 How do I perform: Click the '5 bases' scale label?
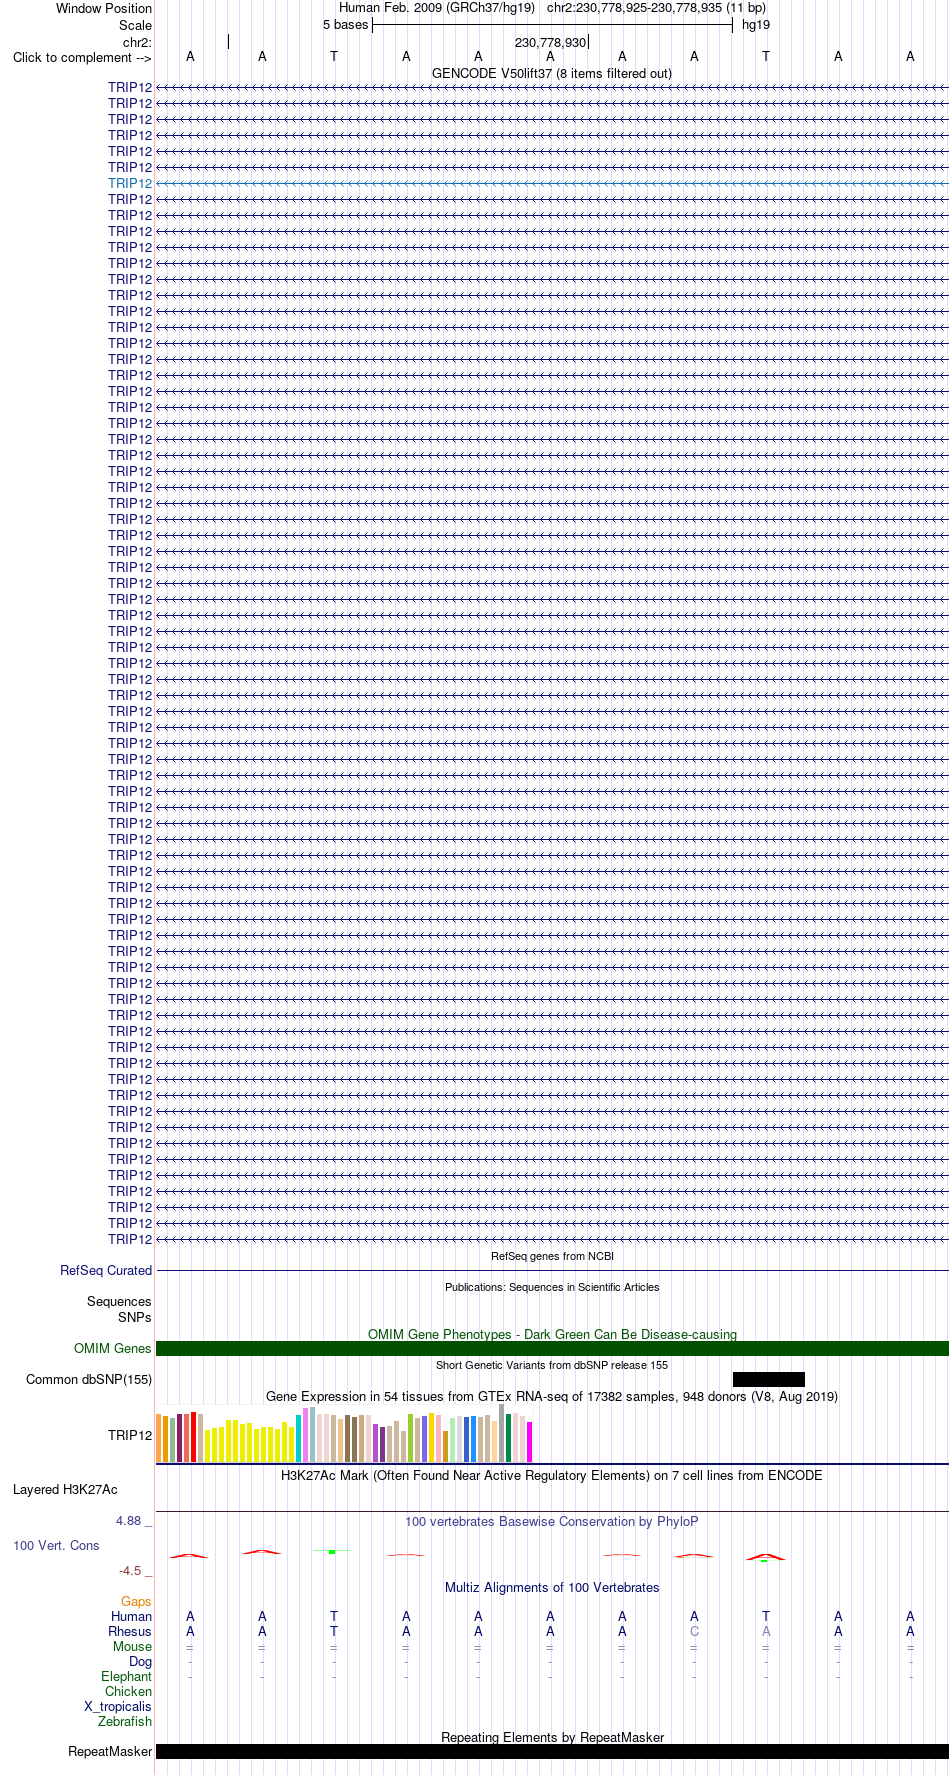(x=345, y=25)
